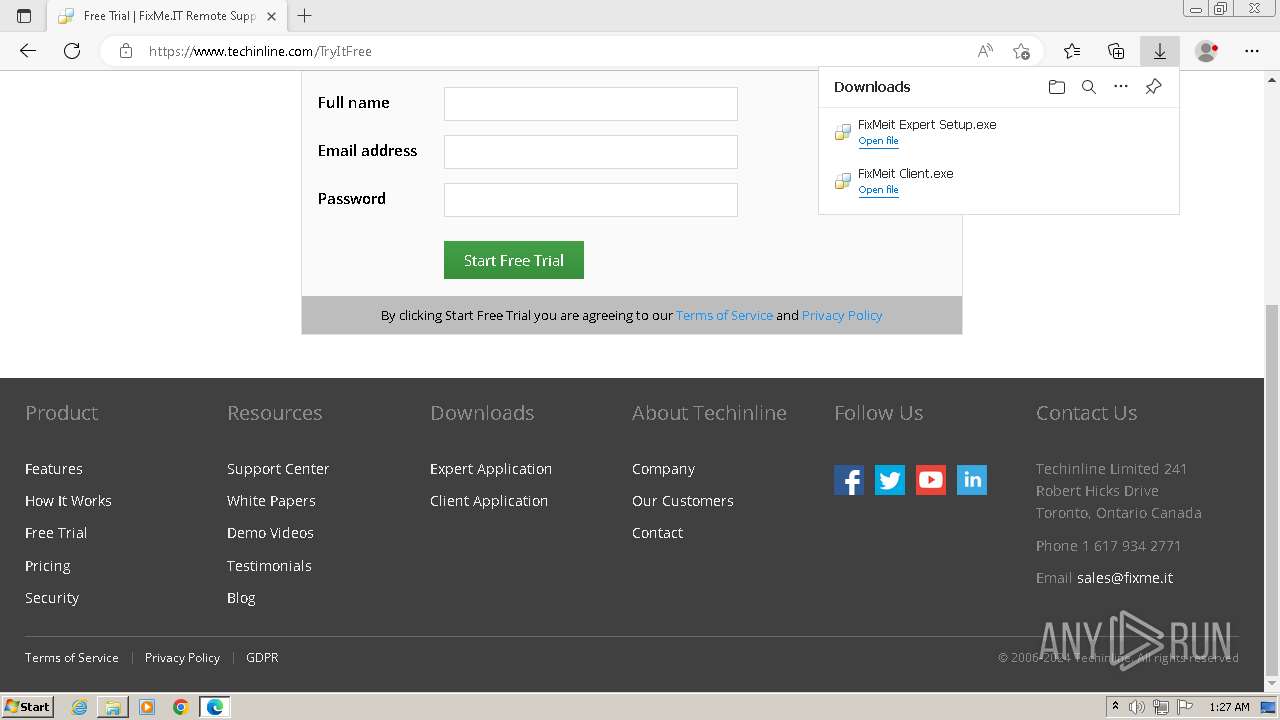Open the Blog link
1280x720 pixels.
(241, 598)
